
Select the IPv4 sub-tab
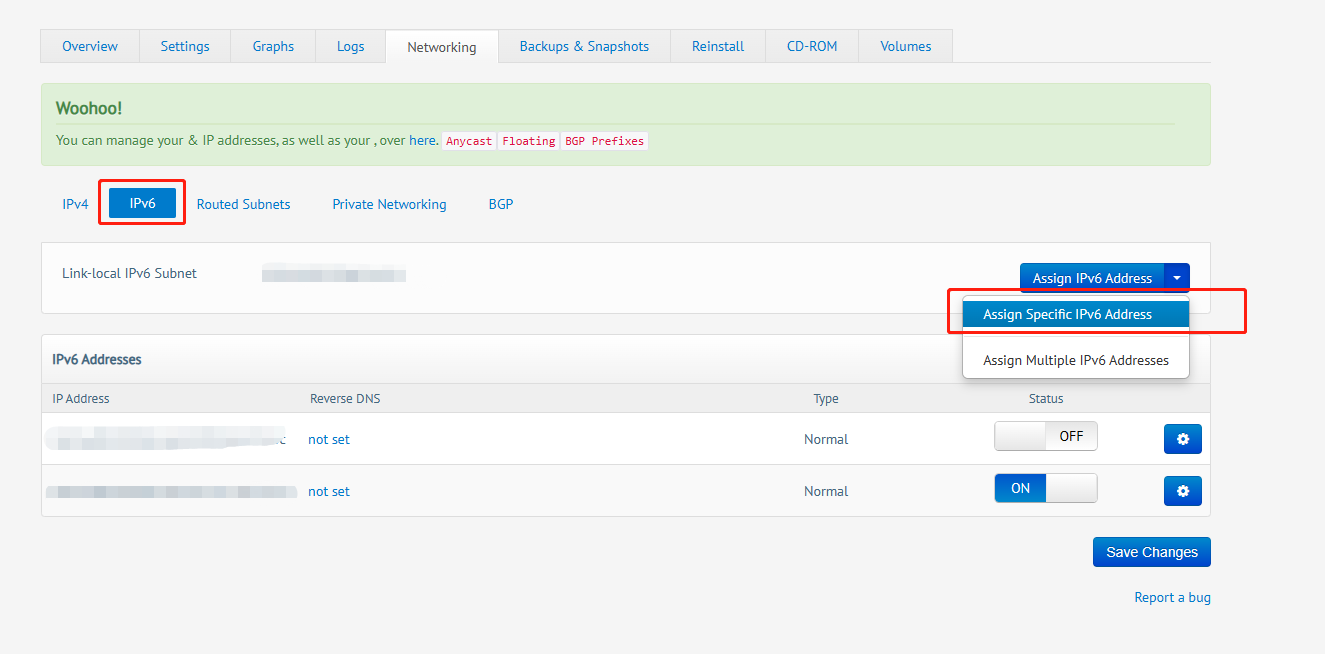pyautogui.click(x=75, y=204)
